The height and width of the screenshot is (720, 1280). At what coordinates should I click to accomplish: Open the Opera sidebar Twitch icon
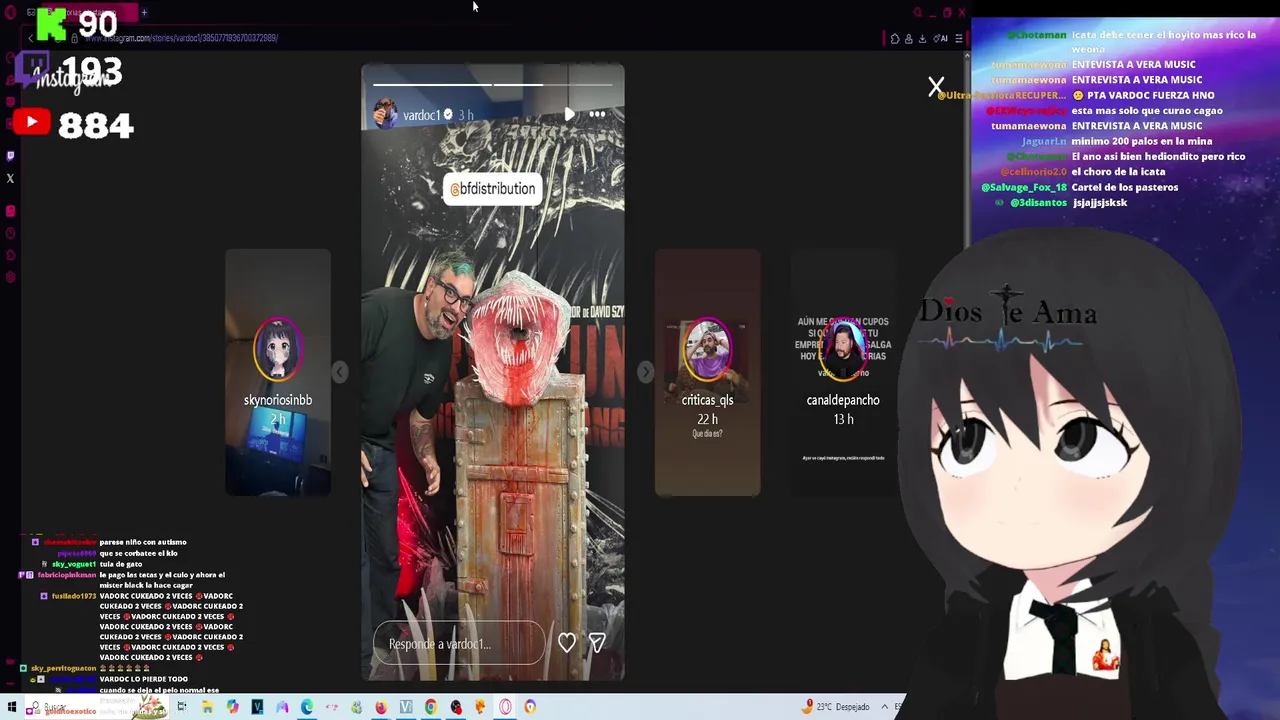pyautogui.click(x=10, y=155)
